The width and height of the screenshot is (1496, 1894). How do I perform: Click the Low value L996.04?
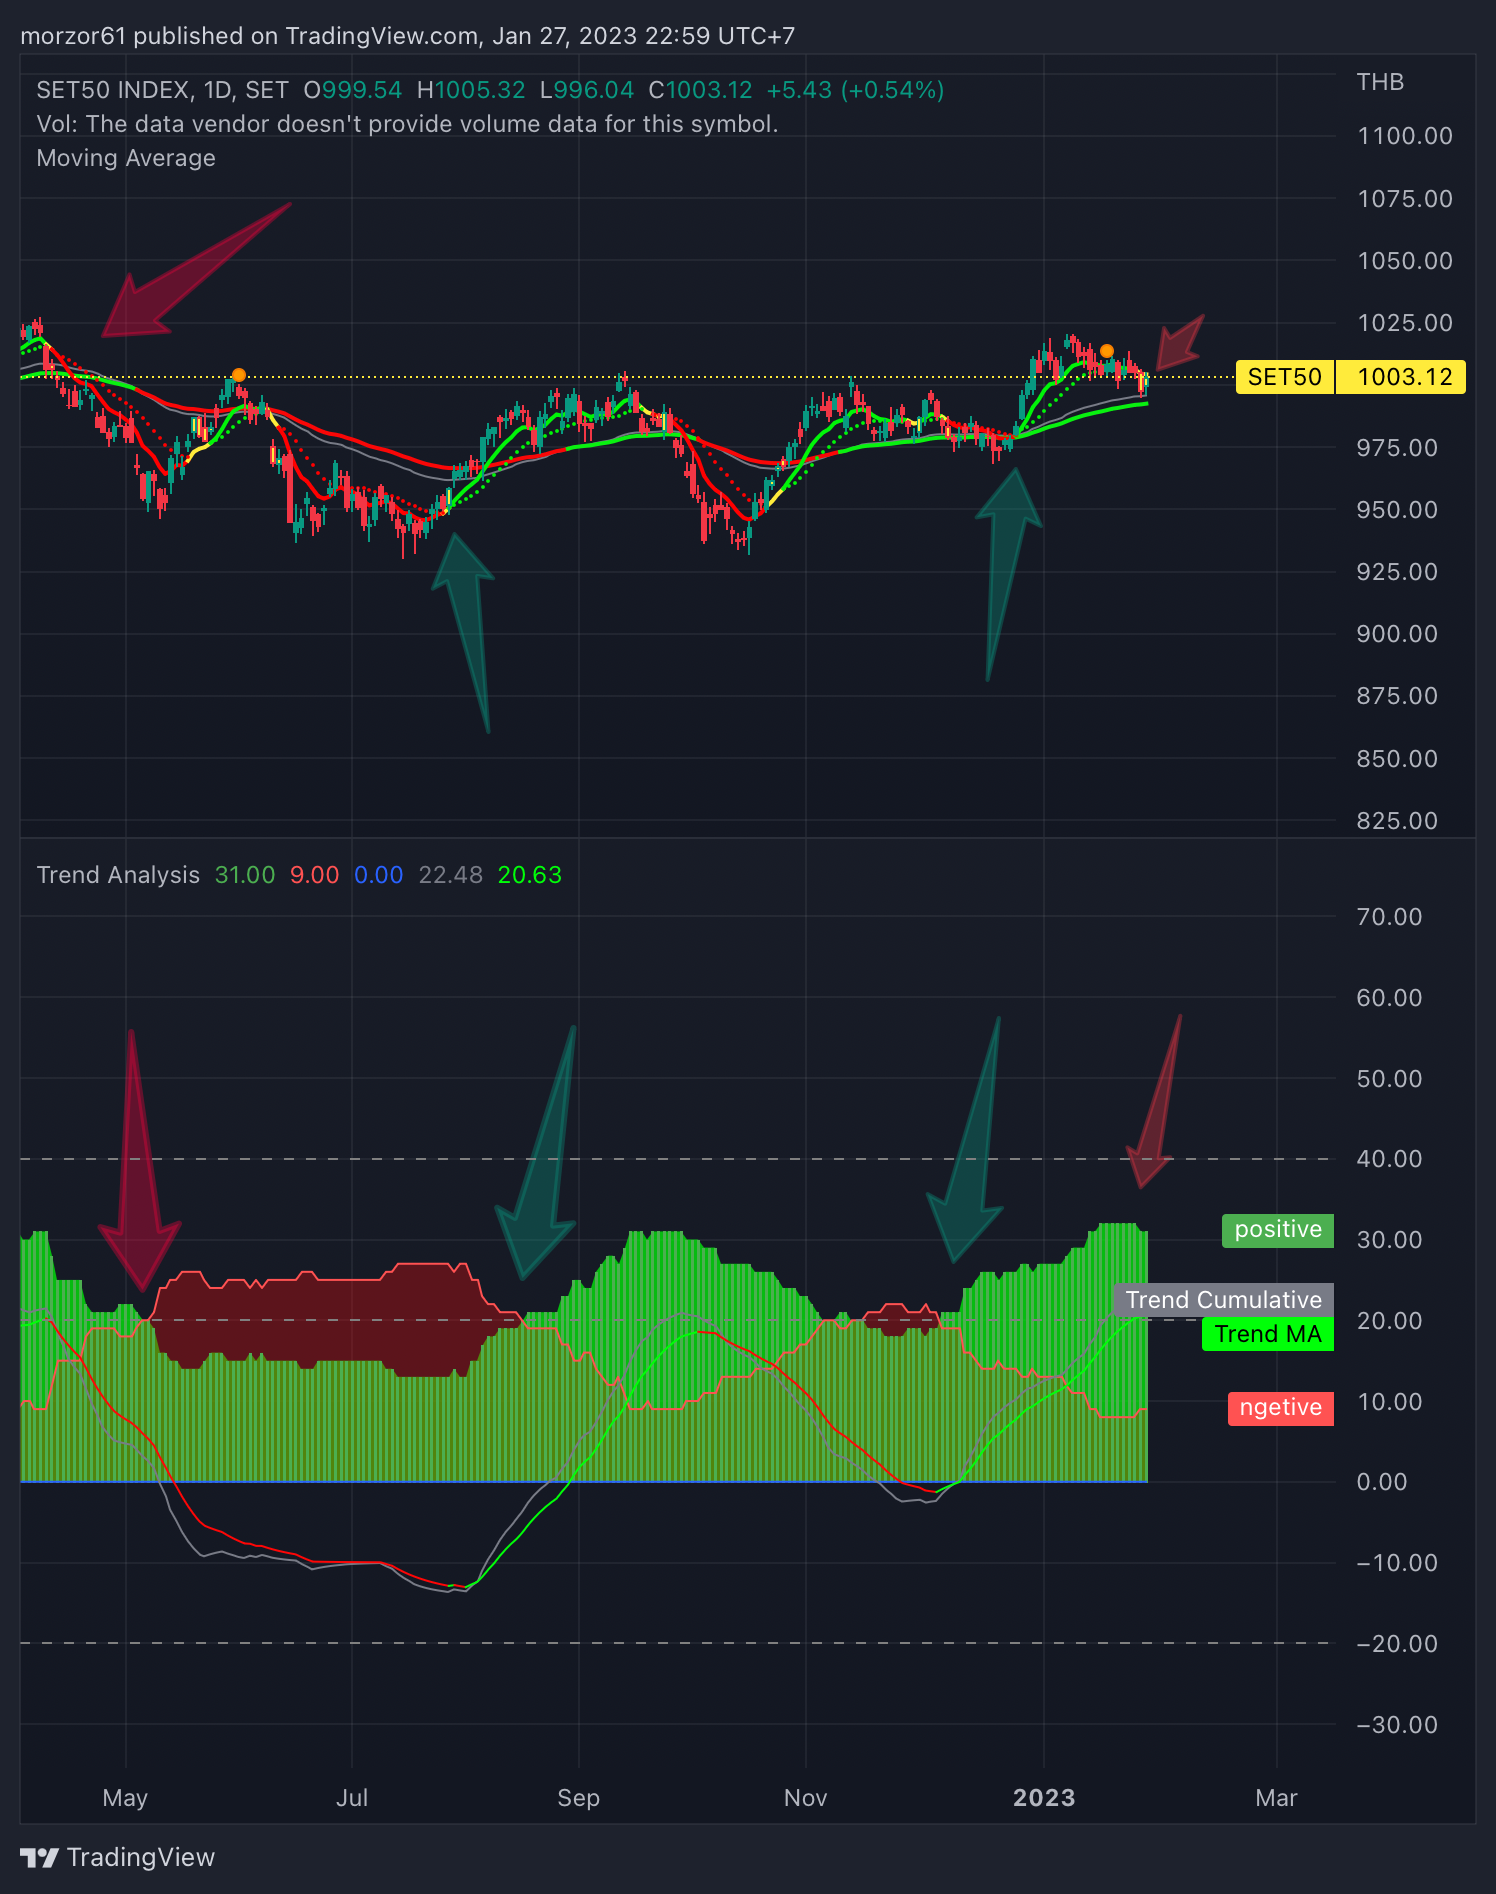pyautogui.click(x=587, y=90)
